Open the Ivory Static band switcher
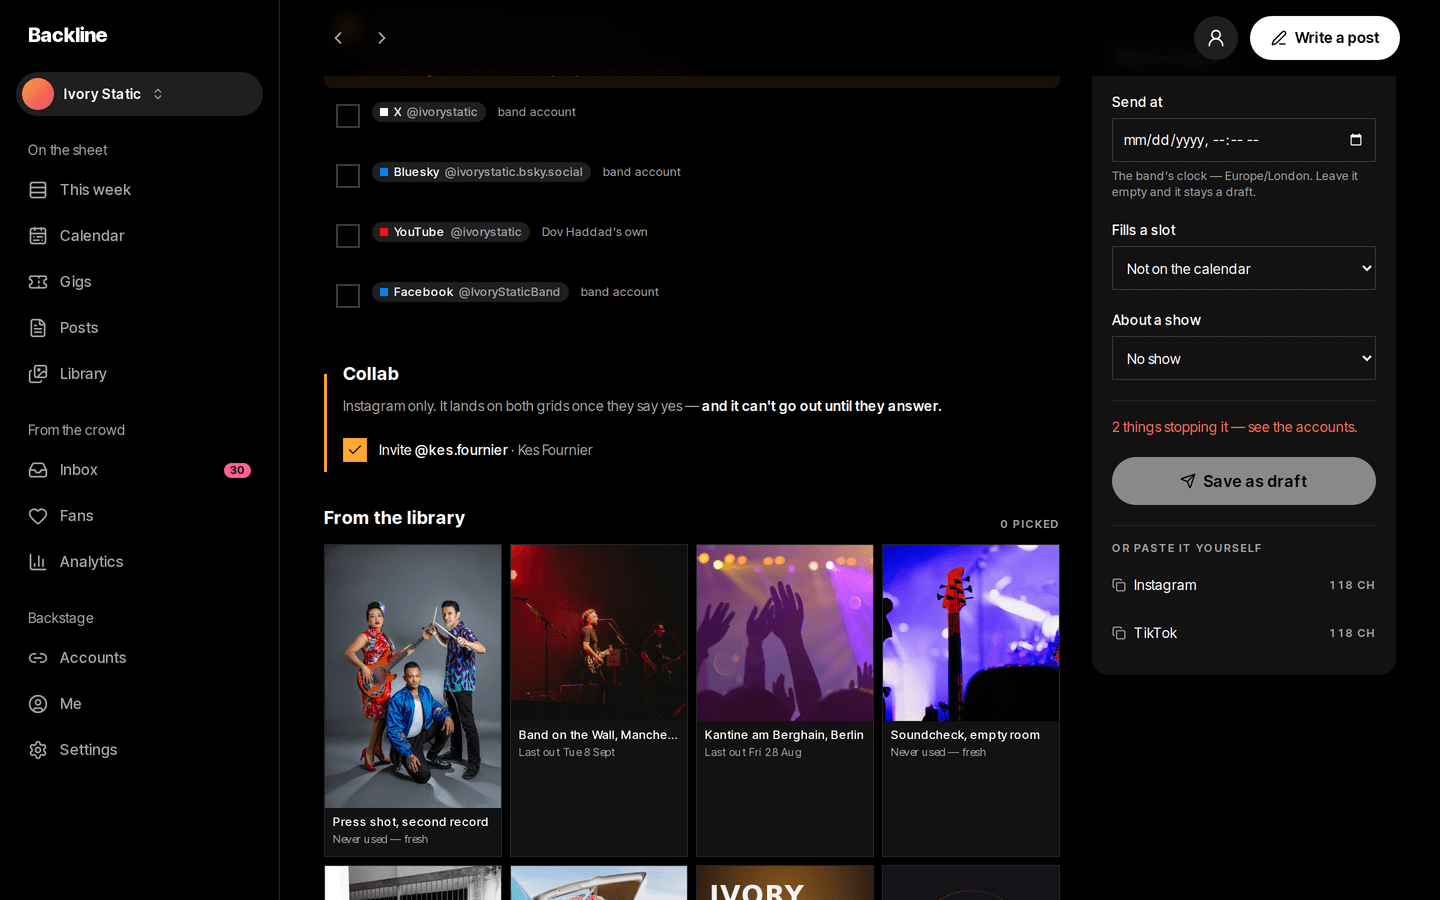This screenshot has width=1440, height=900. (x=139, y=94)
